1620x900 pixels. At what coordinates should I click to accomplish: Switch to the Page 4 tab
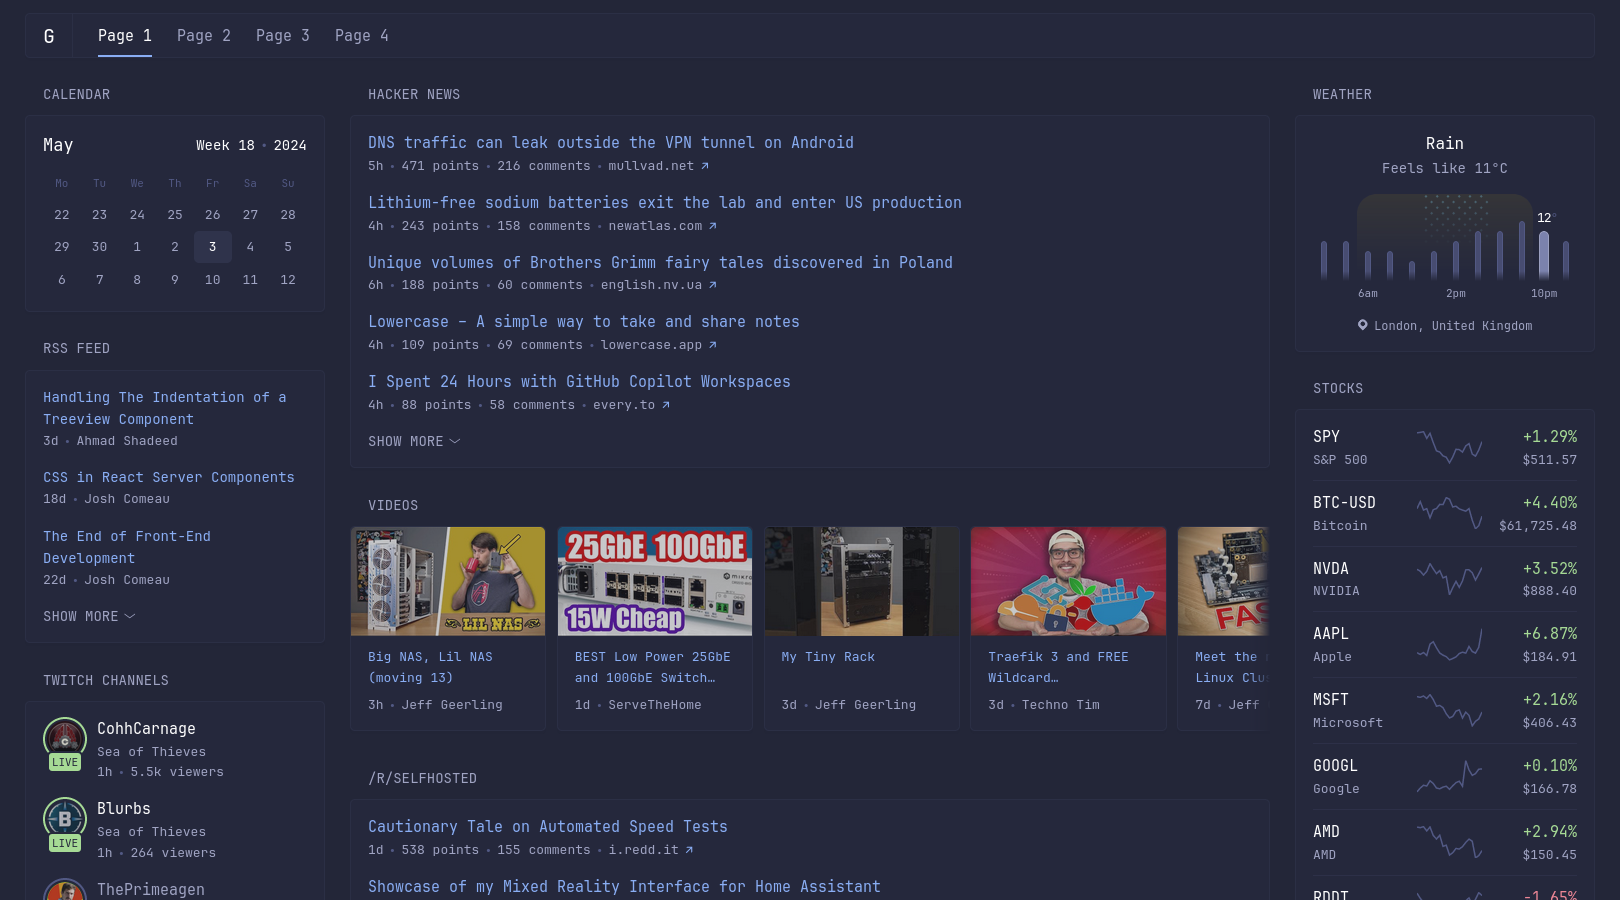click(362, 35)
